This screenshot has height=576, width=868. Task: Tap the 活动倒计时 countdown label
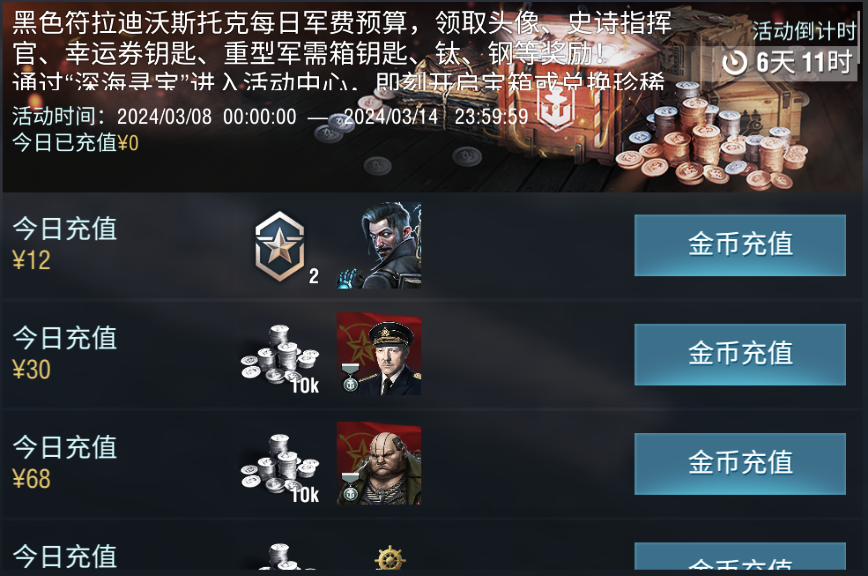[x=804, y=31]
